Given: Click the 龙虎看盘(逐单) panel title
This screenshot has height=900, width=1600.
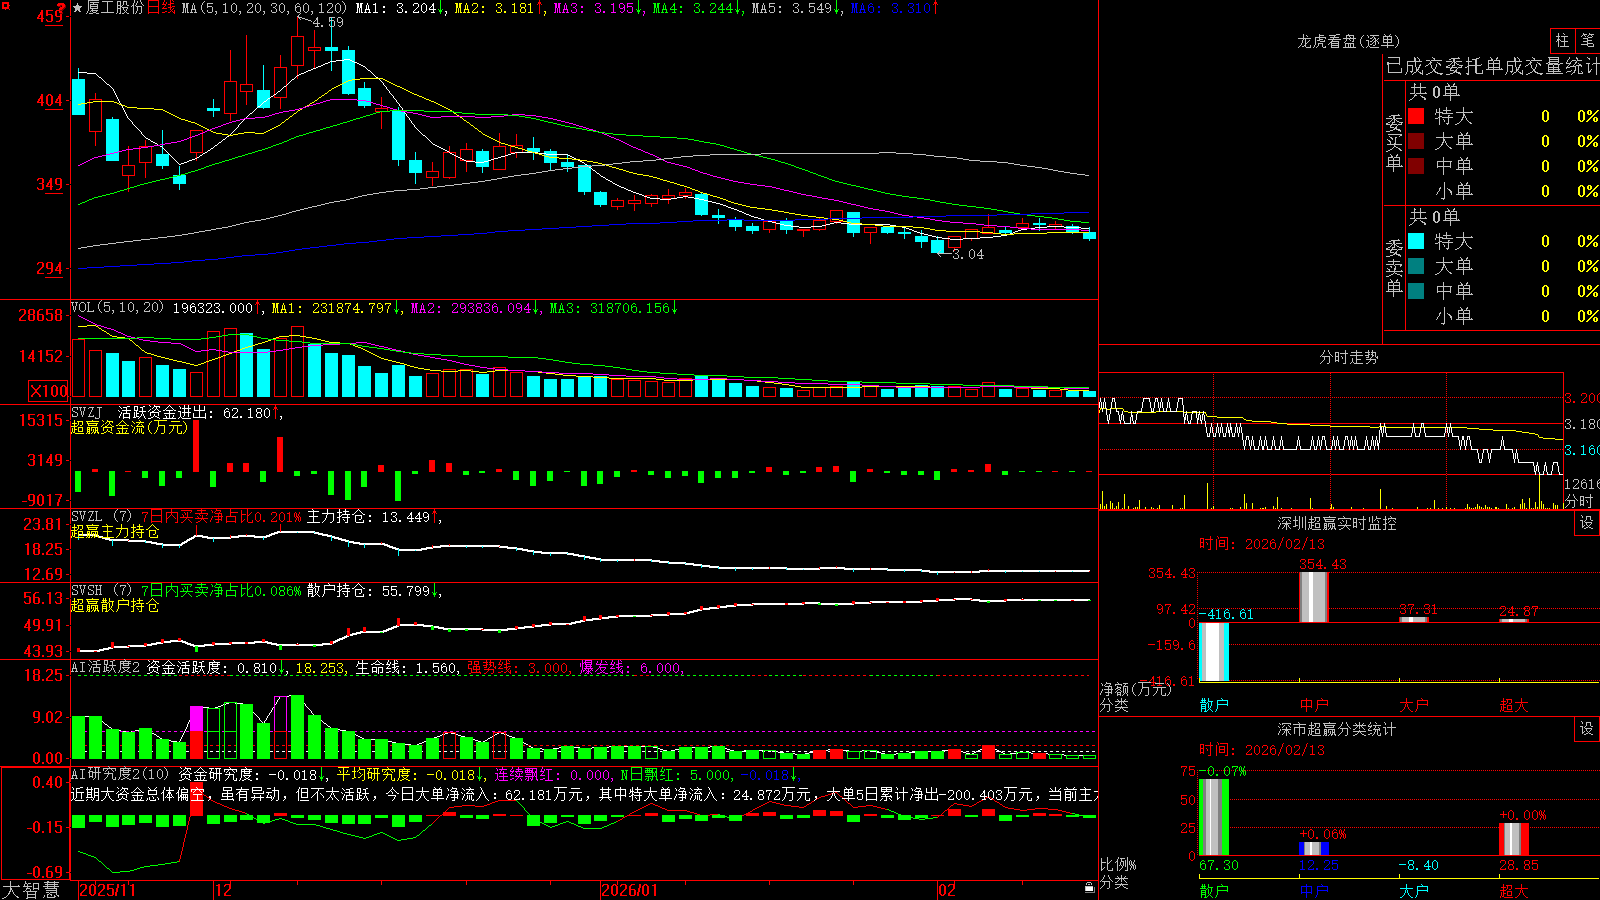Looking at the screenshot, I should [1349, 41].
